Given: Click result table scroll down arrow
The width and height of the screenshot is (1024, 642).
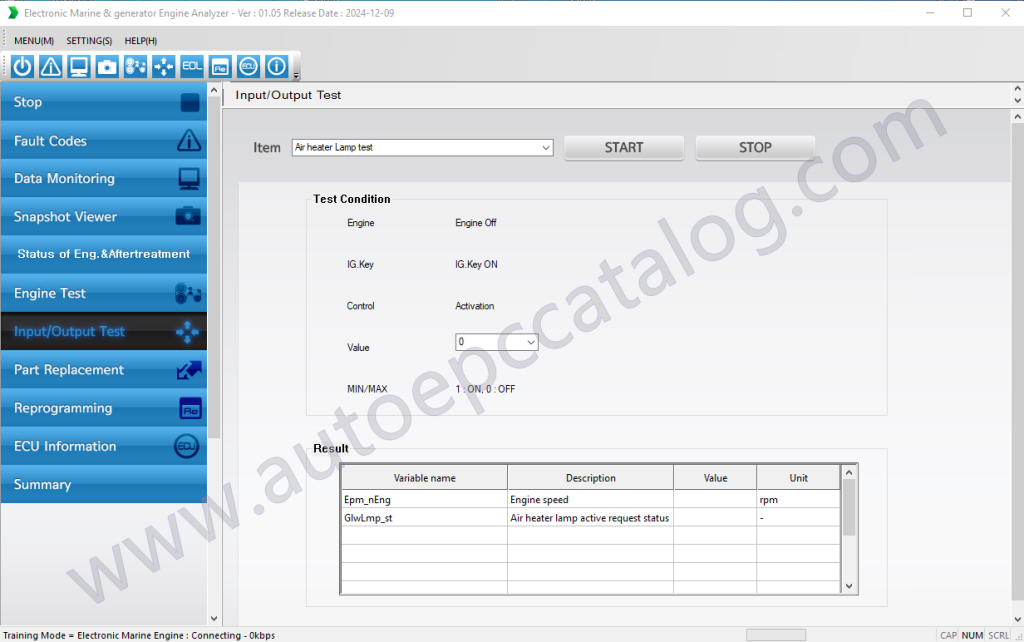Looking at the screenshot, I should 849,586.
